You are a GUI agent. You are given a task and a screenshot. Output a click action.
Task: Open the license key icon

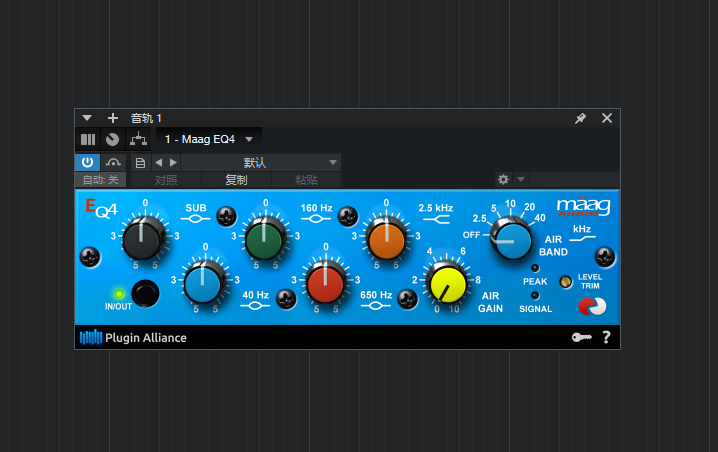pyautogui.click(x=582, y=338)
